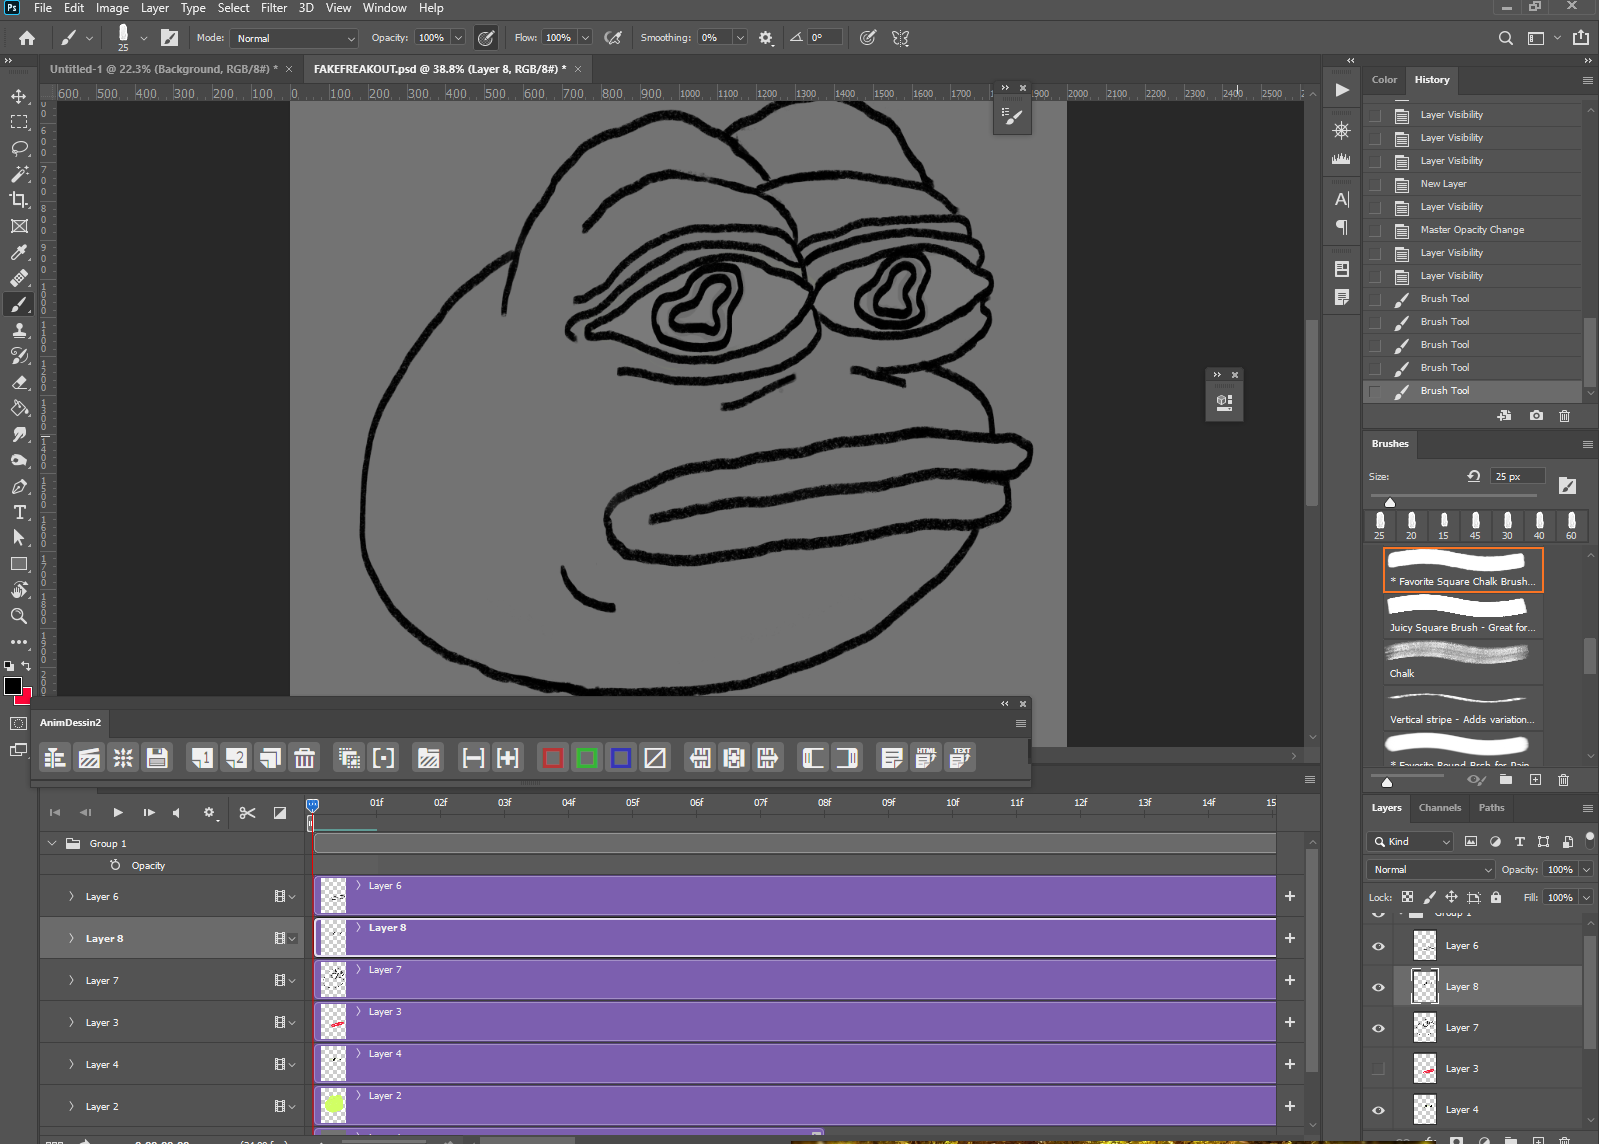Open the Opacity percentage dropdown arrow
1599x1144 pixels.
click(458, 38)
